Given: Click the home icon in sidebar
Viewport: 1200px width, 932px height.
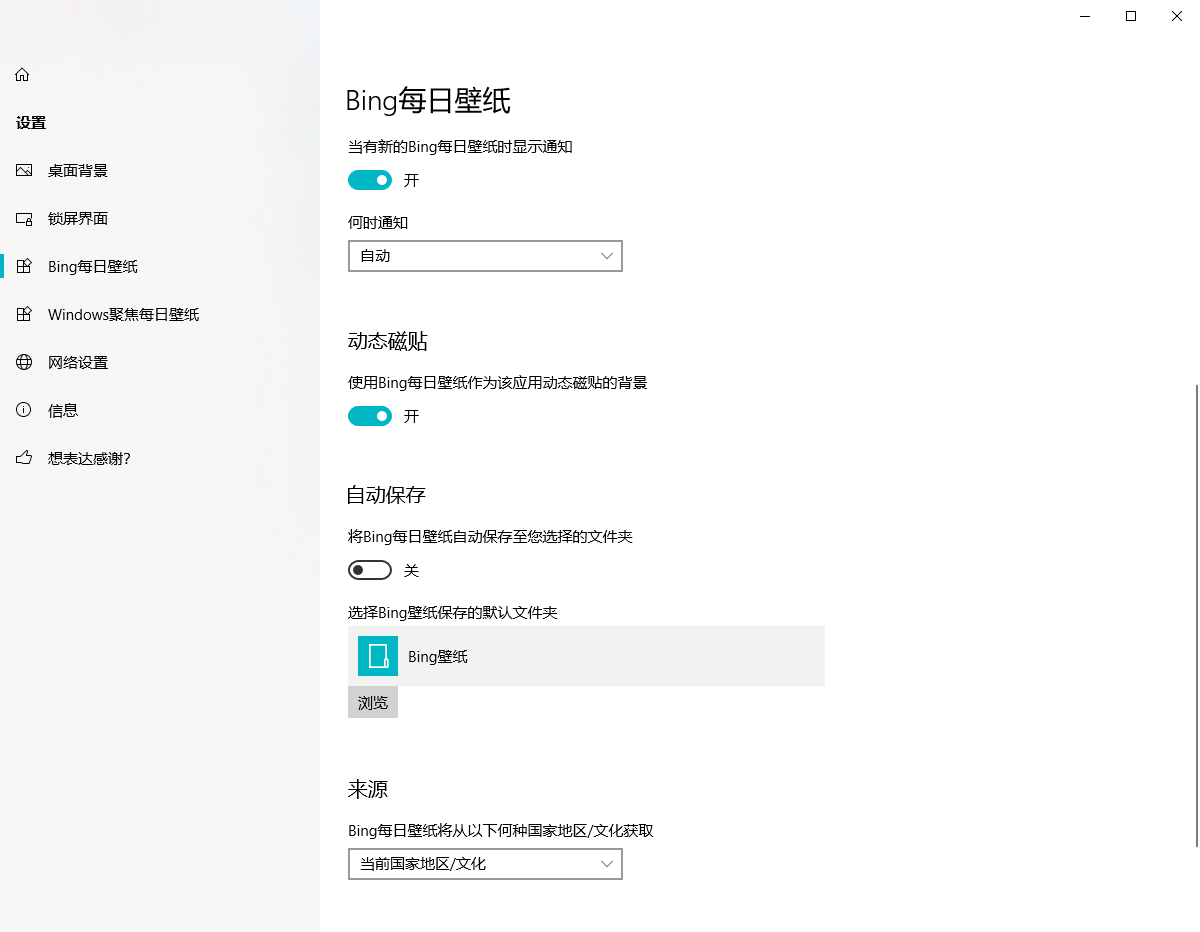Looking at the screenshot, I should [x=22, y=75].
